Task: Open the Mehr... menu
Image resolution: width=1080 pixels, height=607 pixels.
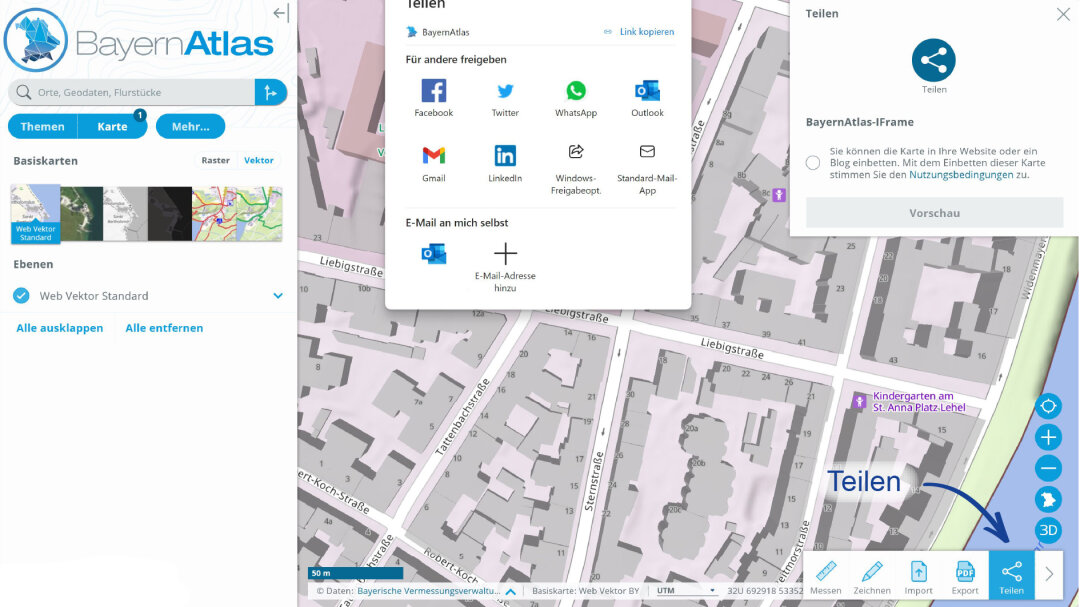Action: tap(190, 127)
